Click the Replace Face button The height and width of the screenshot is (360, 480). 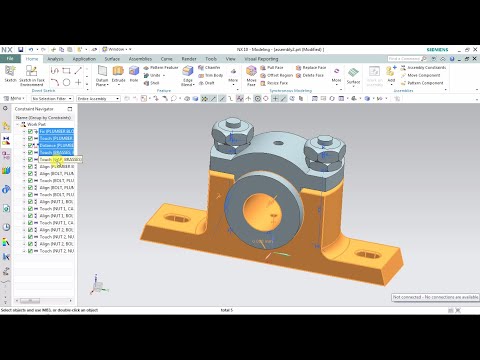pyautogui.click(x=311, y=68)
